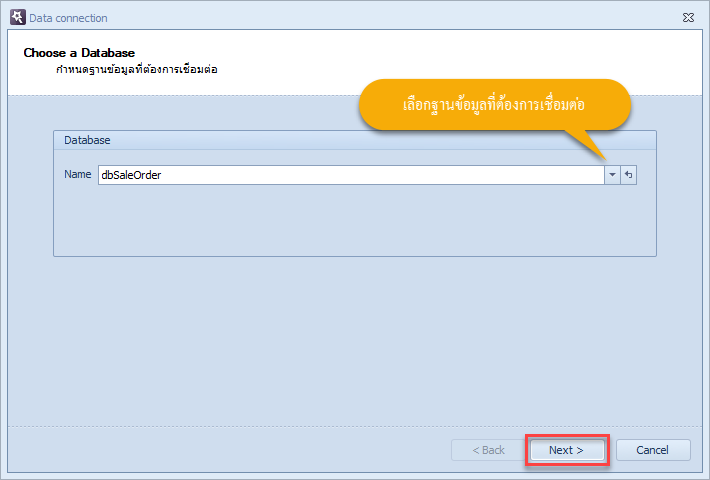
Task: Click the Data connection title text
Action: 68,18
